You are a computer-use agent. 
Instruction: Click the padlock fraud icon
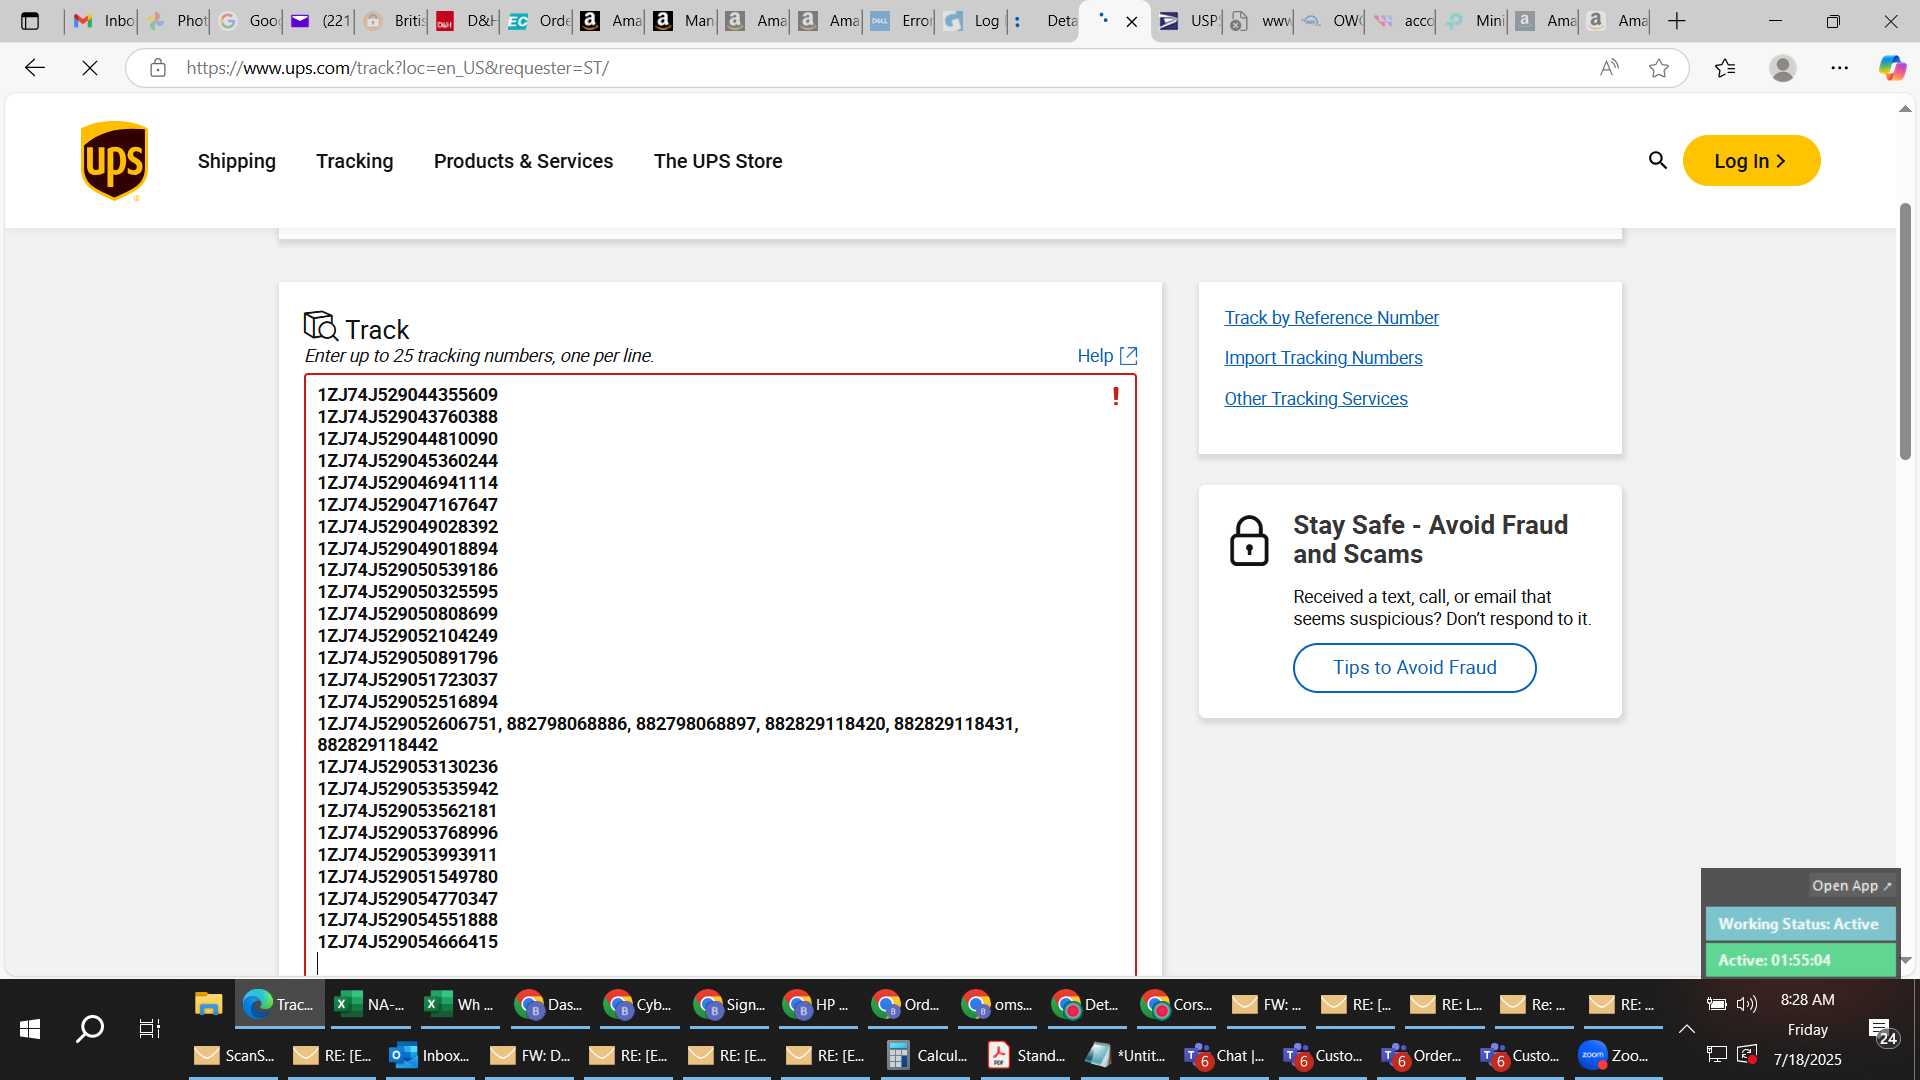1249,541
